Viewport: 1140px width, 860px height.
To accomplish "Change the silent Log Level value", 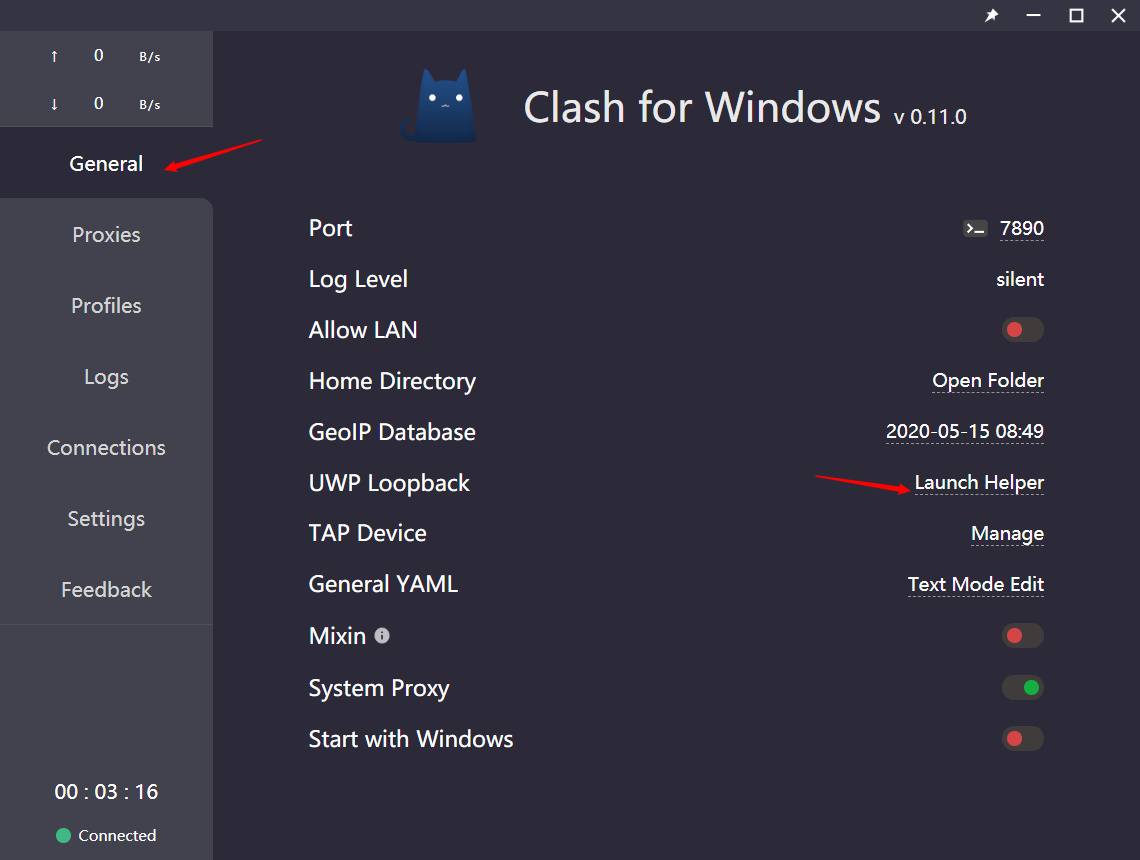I will pyautogui.click(x=1019, y=280).
